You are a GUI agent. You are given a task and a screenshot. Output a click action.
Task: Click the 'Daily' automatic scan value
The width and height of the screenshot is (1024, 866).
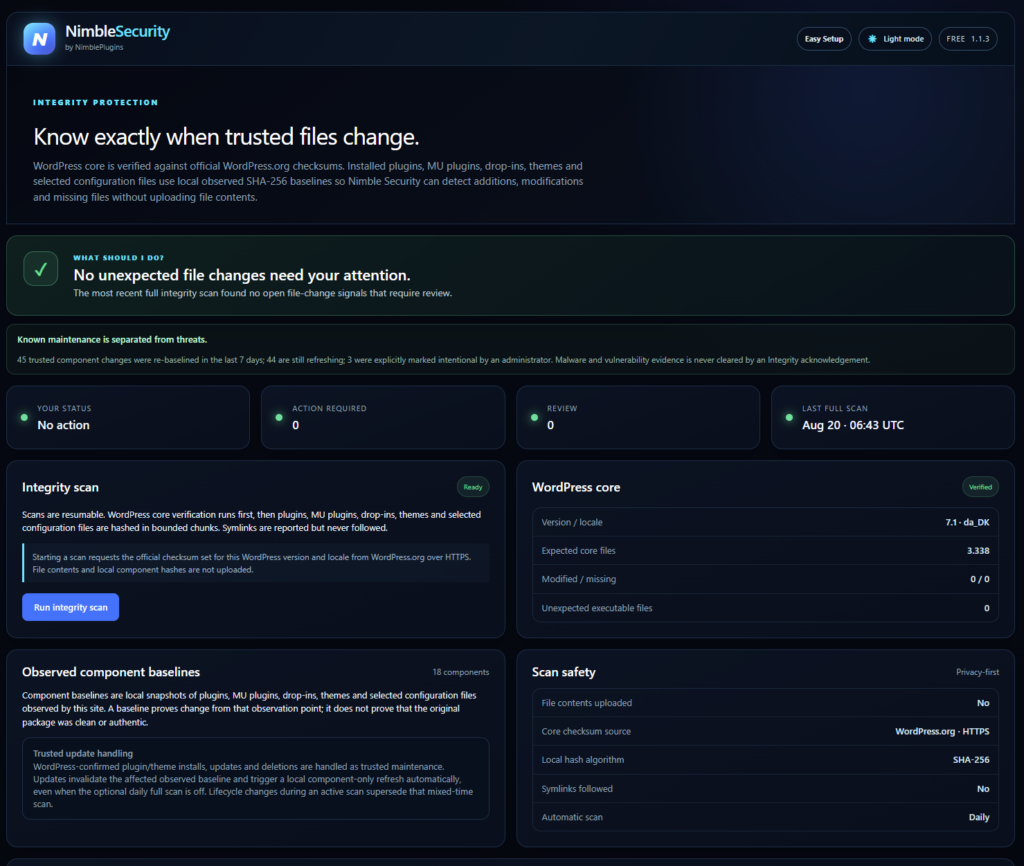[979, 818]
